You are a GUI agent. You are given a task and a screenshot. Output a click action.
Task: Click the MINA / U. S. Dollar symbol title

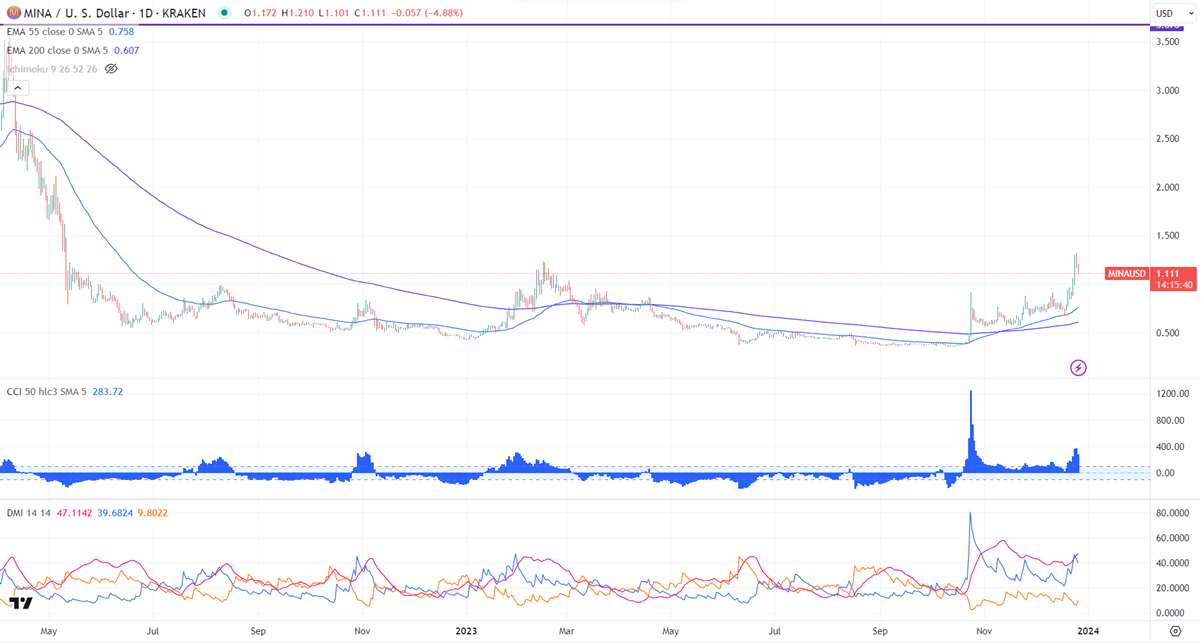[78, 13]
